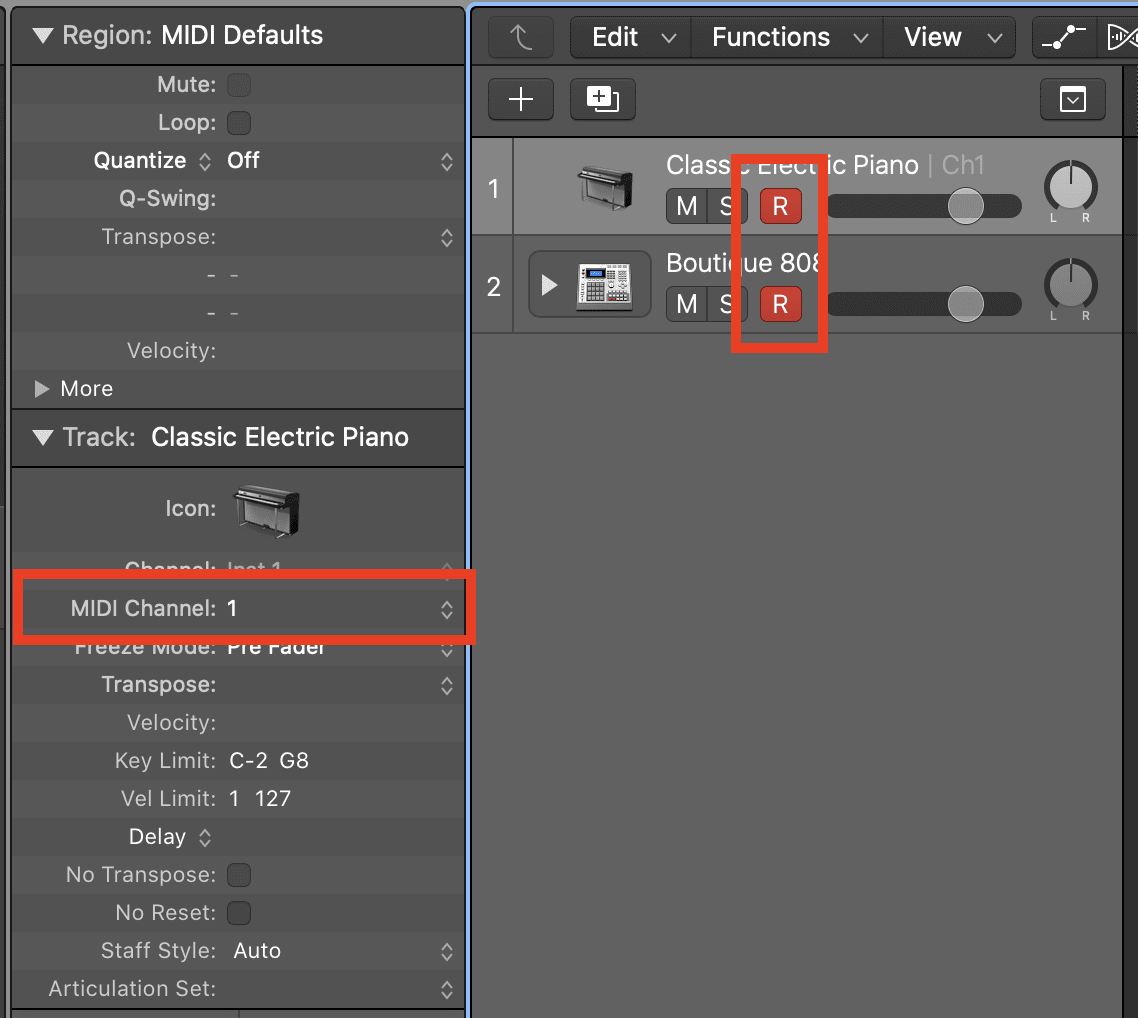Screen dimensions: 1138x1018
Task: Click the Vel Limit 127 value
Action: point(273,799)
